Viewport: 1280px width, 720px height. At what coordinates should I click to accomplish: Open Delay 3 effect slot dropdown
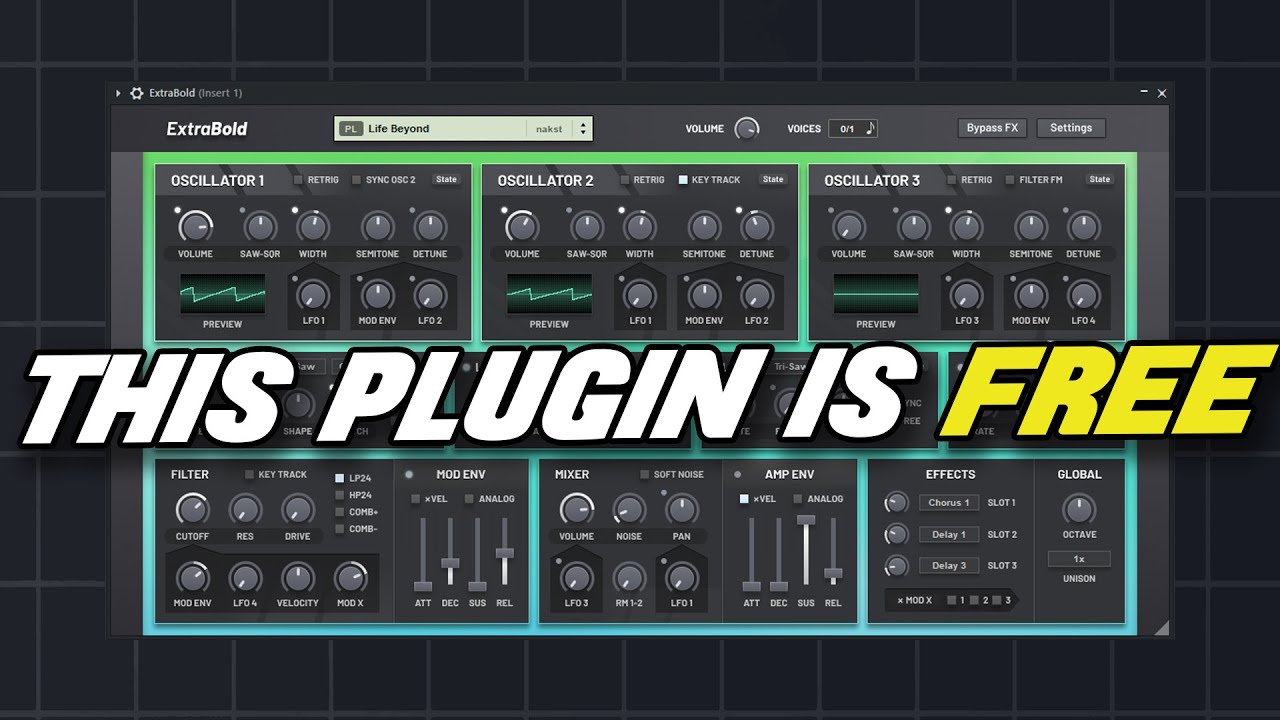point(949,566)
